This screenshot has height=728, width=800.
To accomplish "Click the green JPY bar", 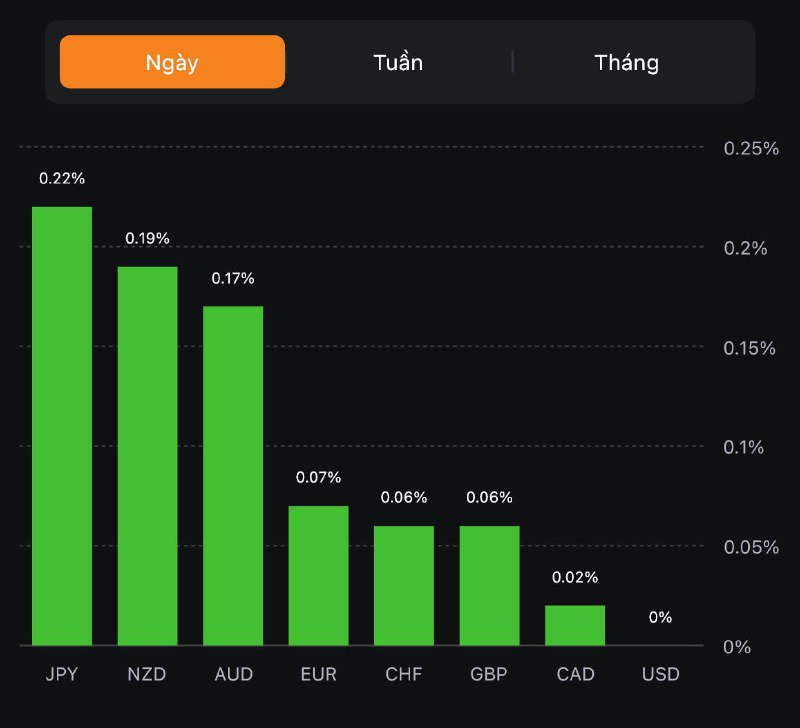I will (x=62, y=426).
